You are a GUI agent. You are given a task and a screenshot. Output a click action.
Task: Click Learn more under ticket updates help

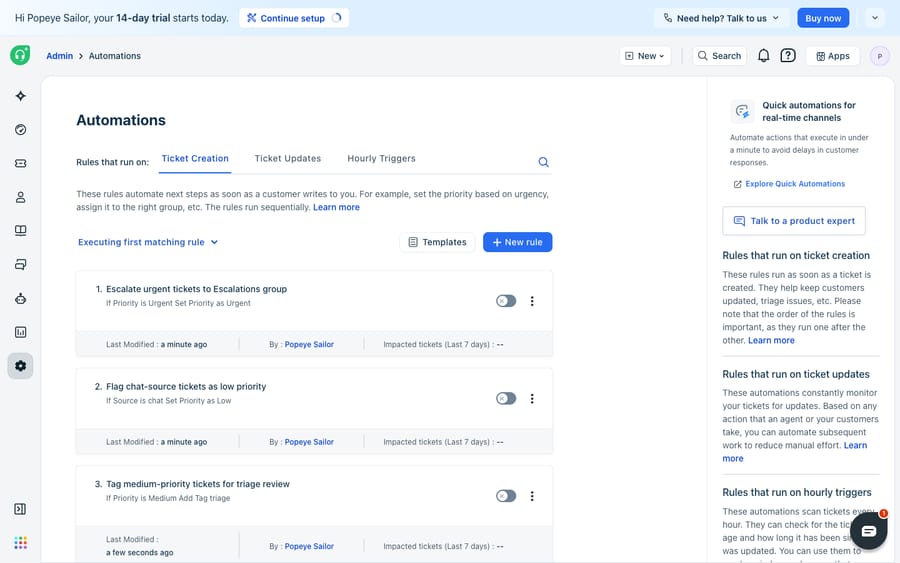coord(855,446)
